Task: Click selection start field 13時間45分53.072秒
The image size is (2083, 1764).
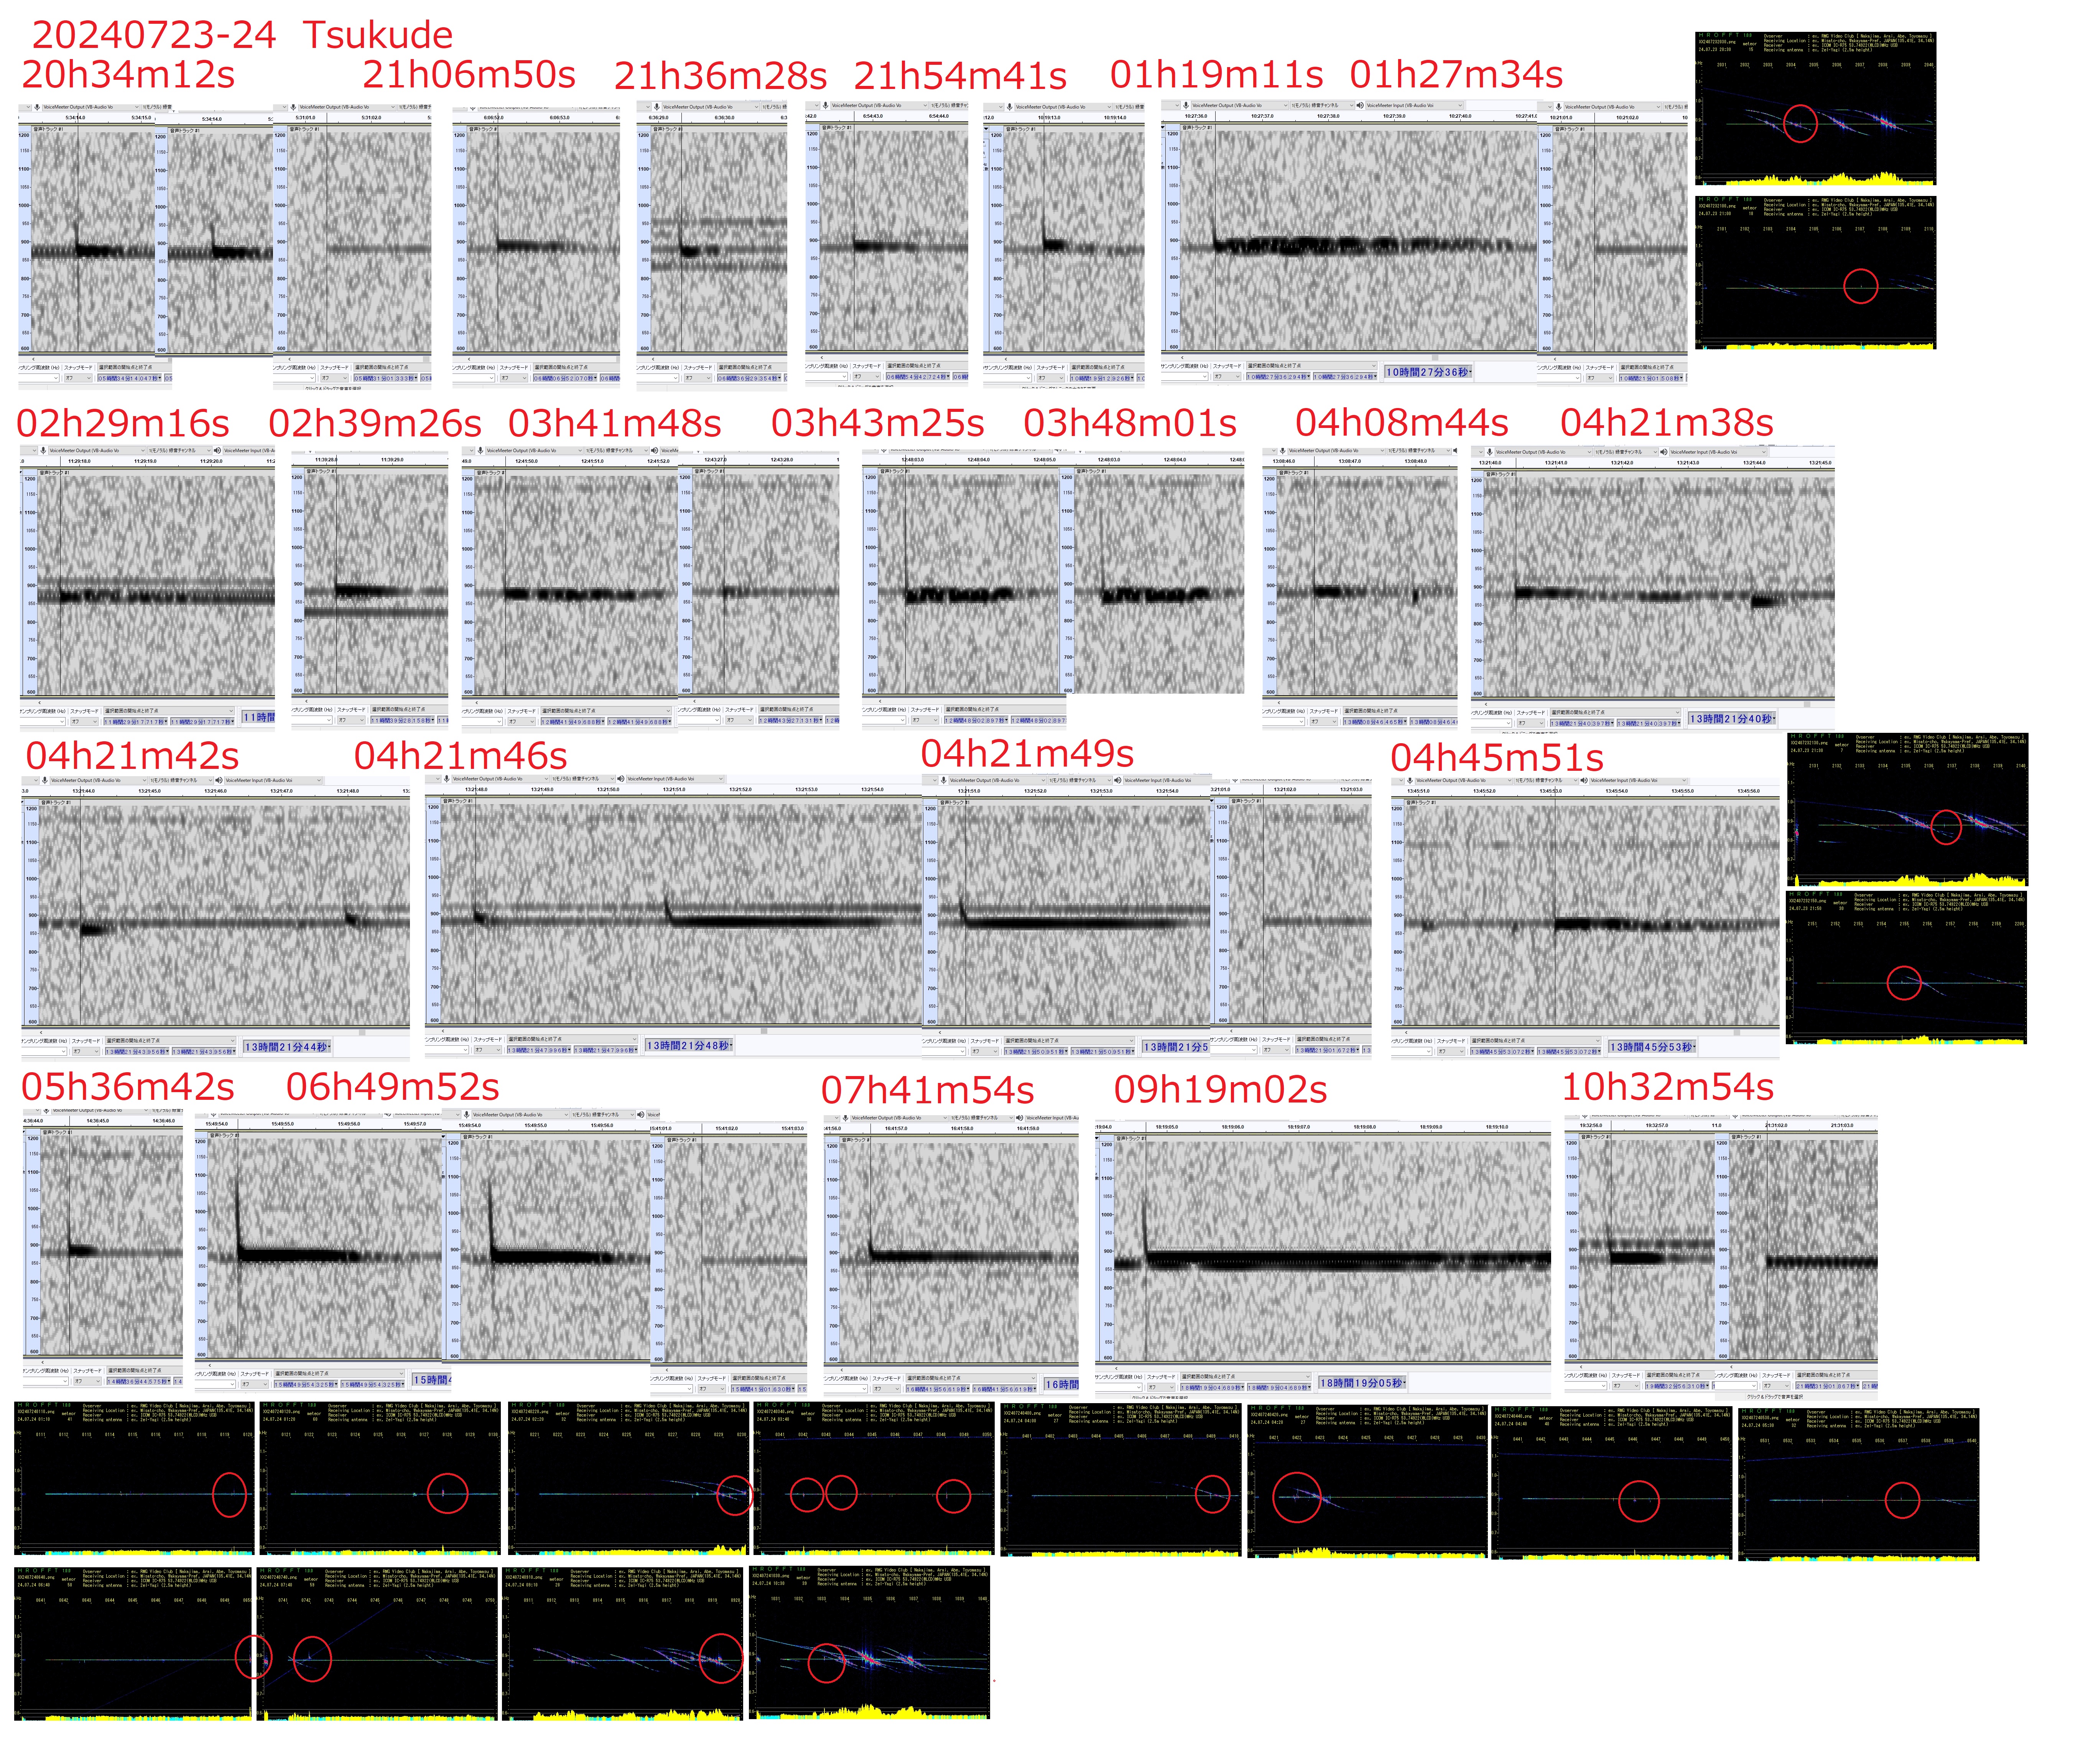Action: [1502, 1052]
